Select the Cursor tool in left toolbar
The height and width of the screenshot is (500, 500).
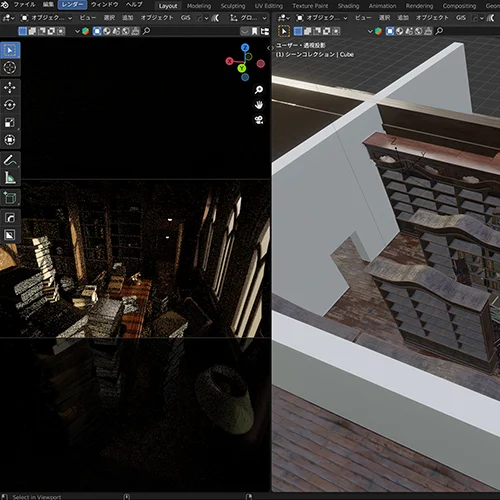(x=10, y=68)
